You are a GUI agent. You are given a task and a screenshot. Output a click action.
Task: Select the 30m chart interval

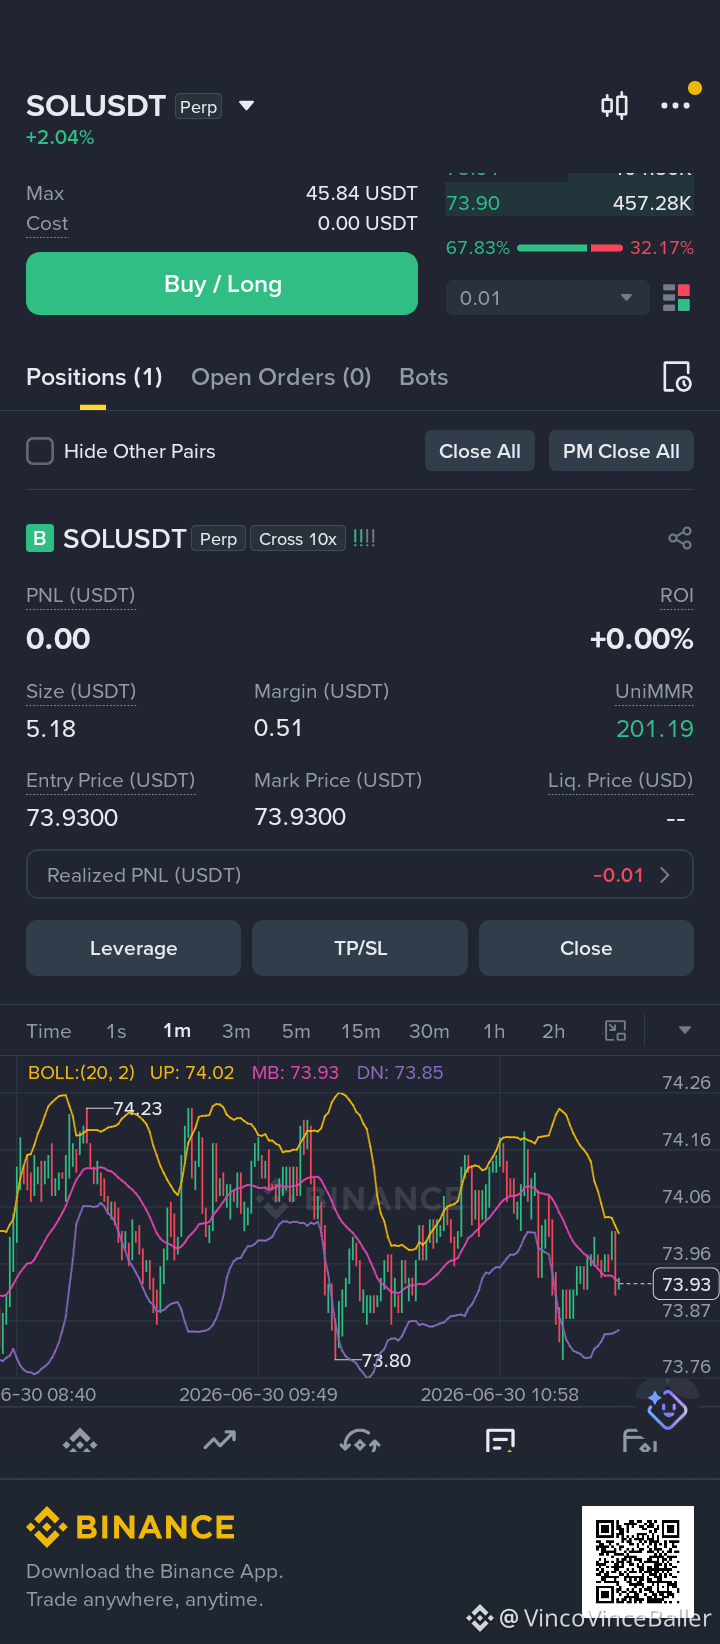[x=429, y=1031]
